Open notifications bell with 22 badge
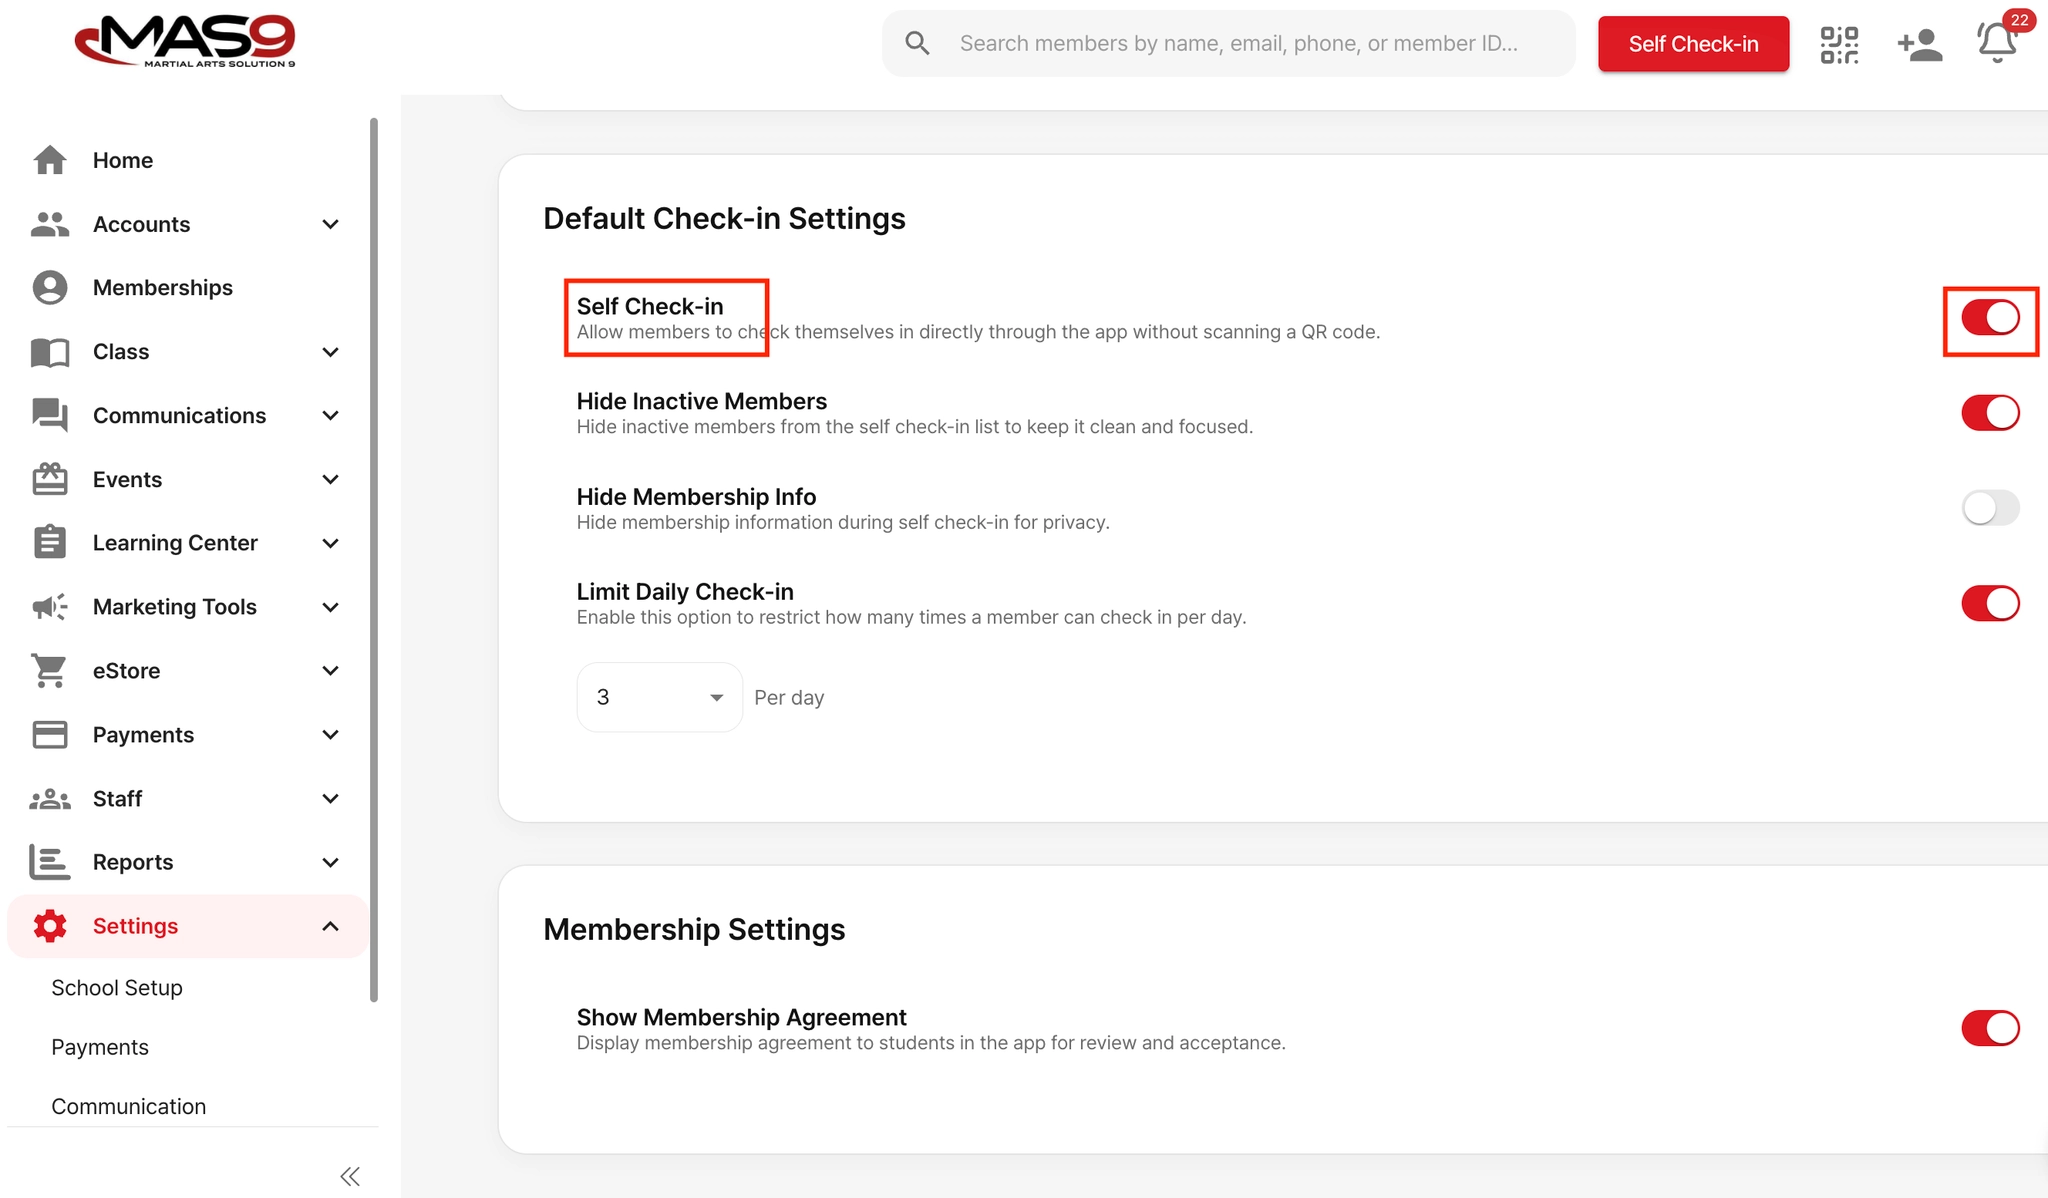Viewport: 2048px width, 1198px height. point(1997,42)
